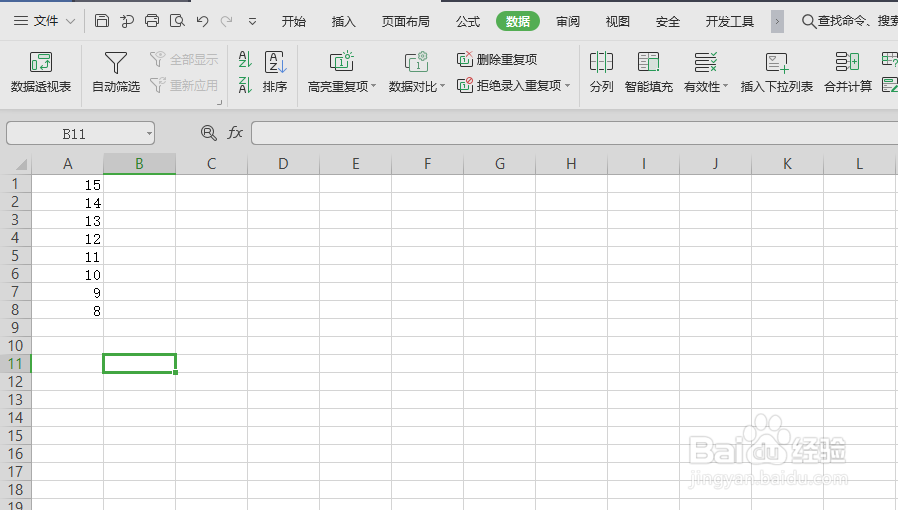
Task: Select the 数据 tab
Action: pos(518,21)
